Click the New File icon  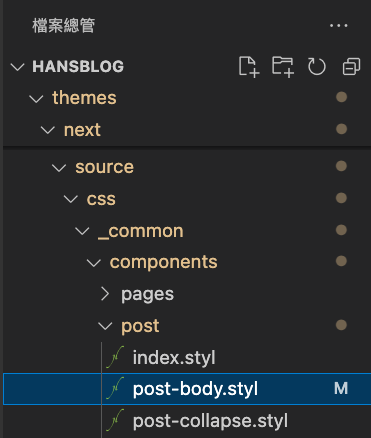click(249, 67)
